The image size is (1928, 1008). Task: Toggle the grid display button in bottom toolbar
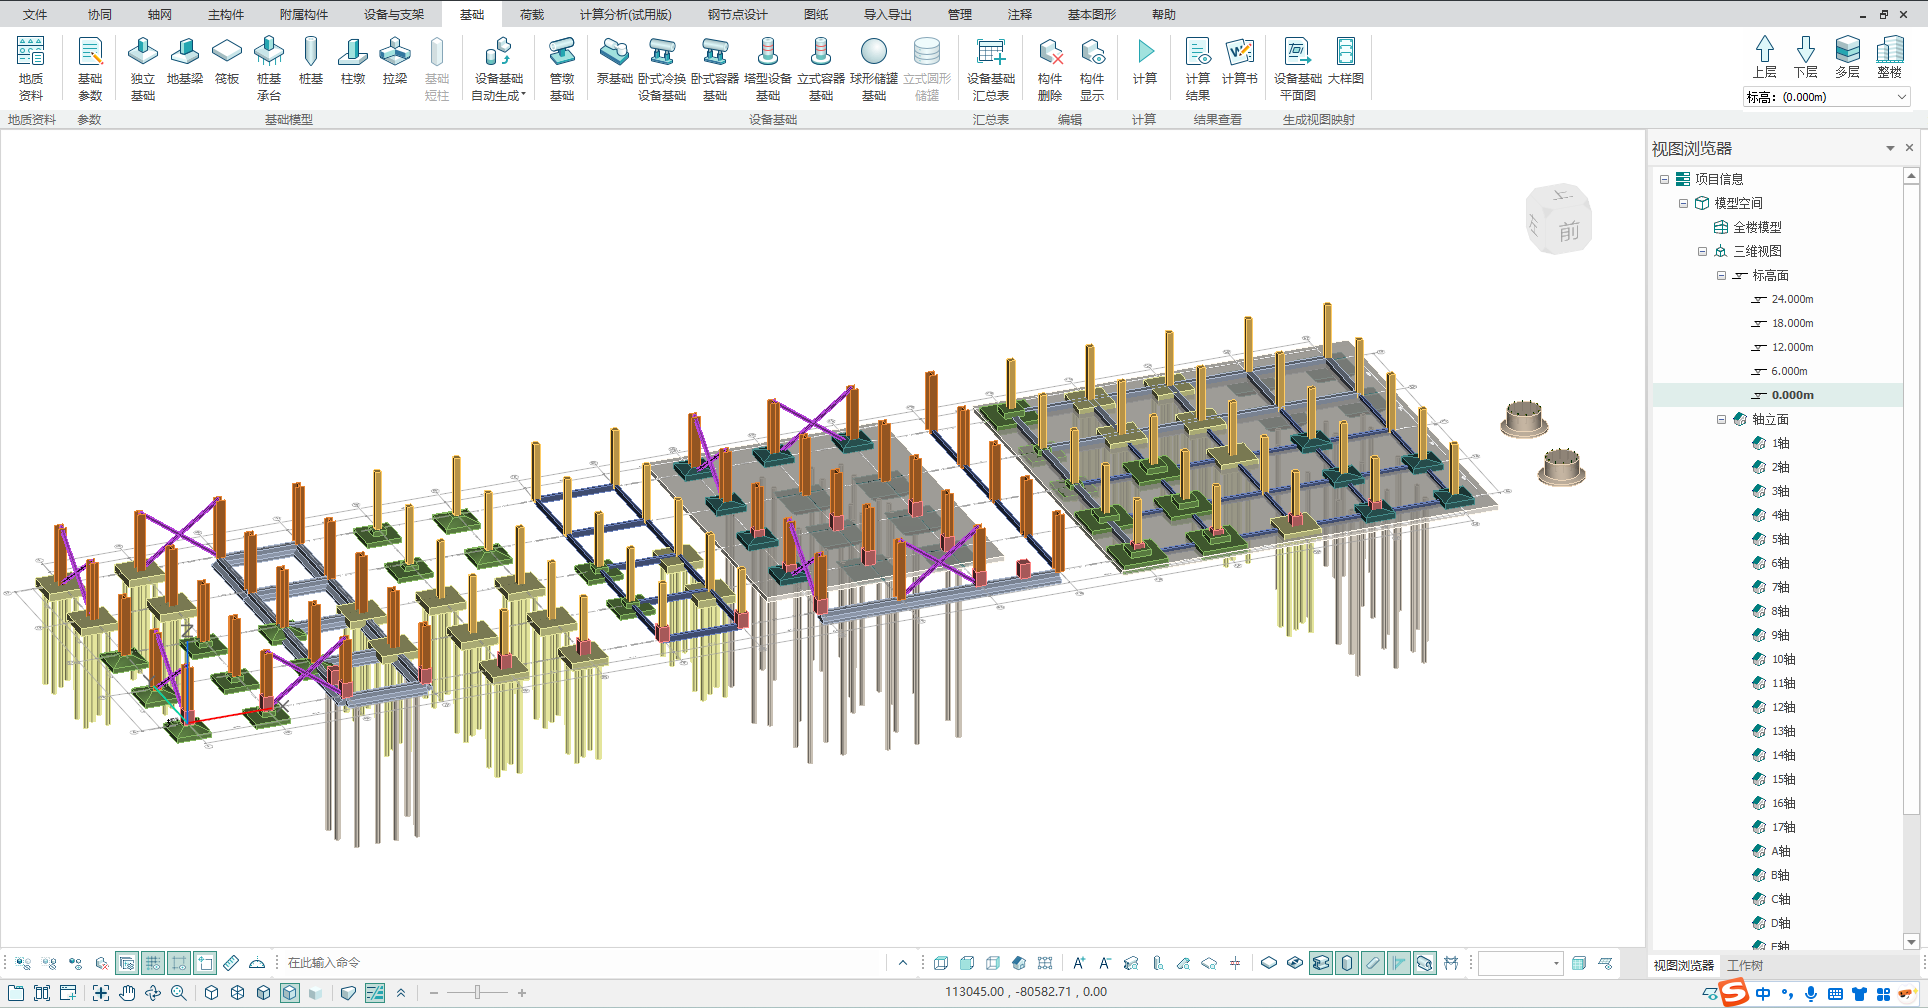(x=153, y=963)
